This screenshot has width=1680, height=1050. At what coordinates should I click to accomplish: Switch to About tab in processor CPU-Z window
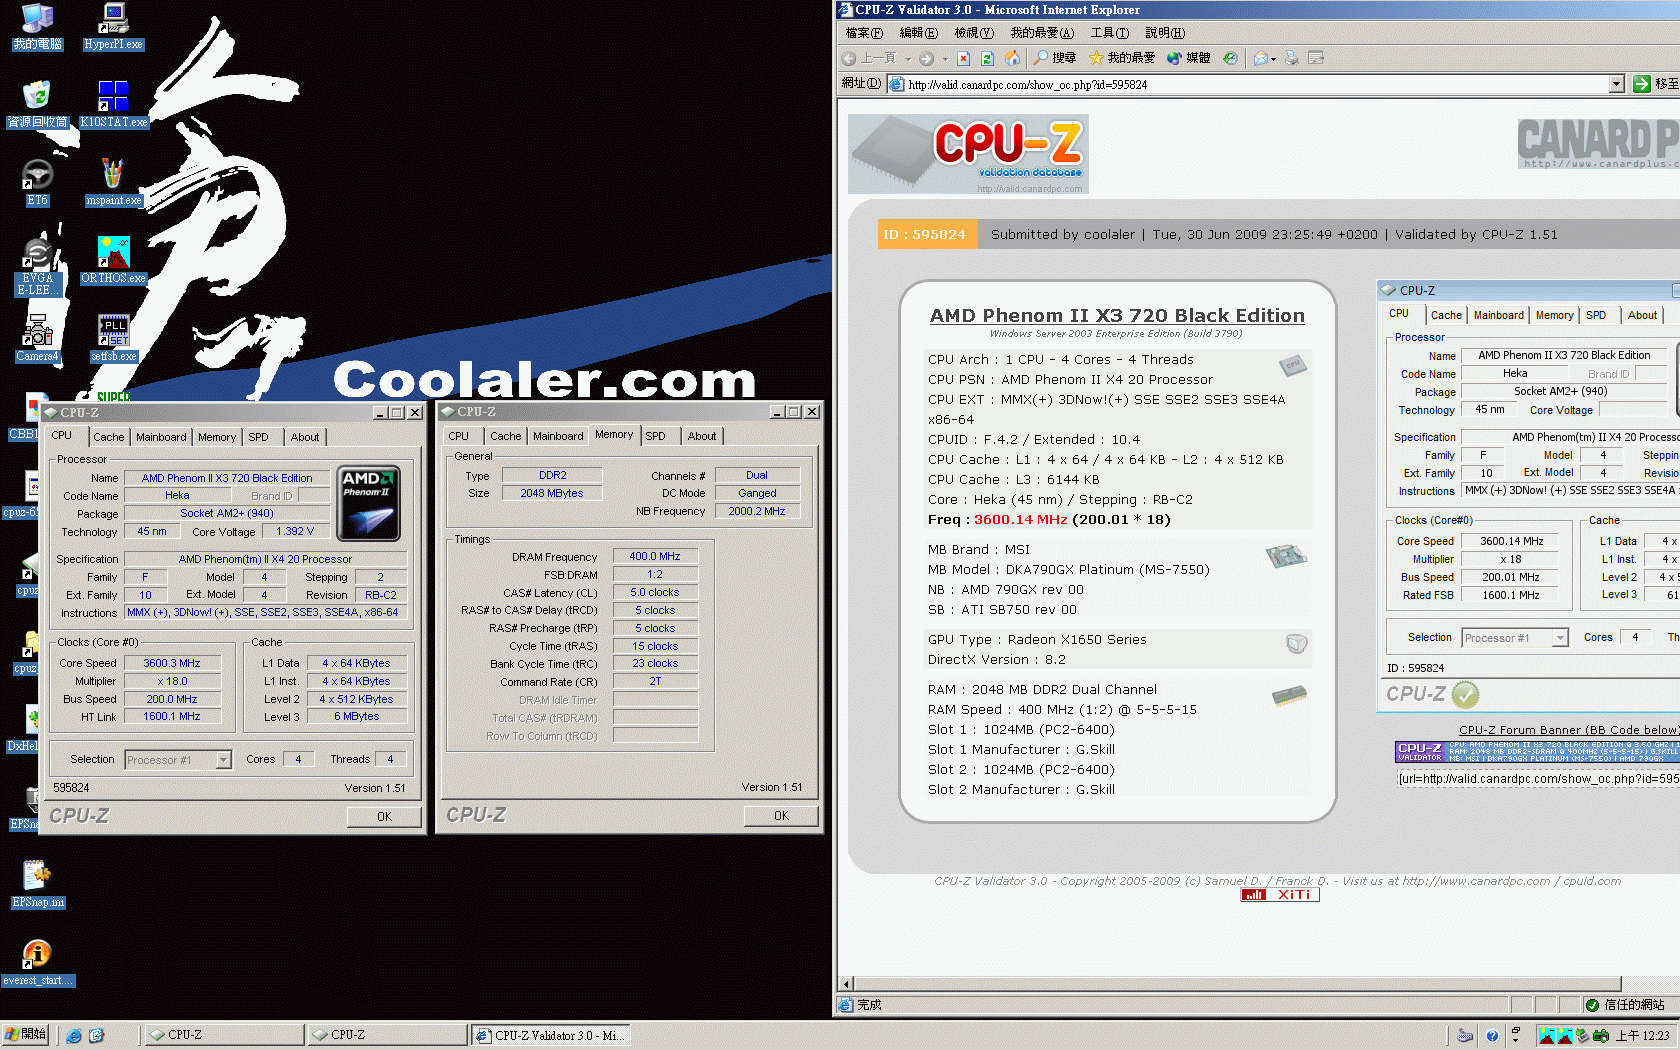[x=305, y=437]
